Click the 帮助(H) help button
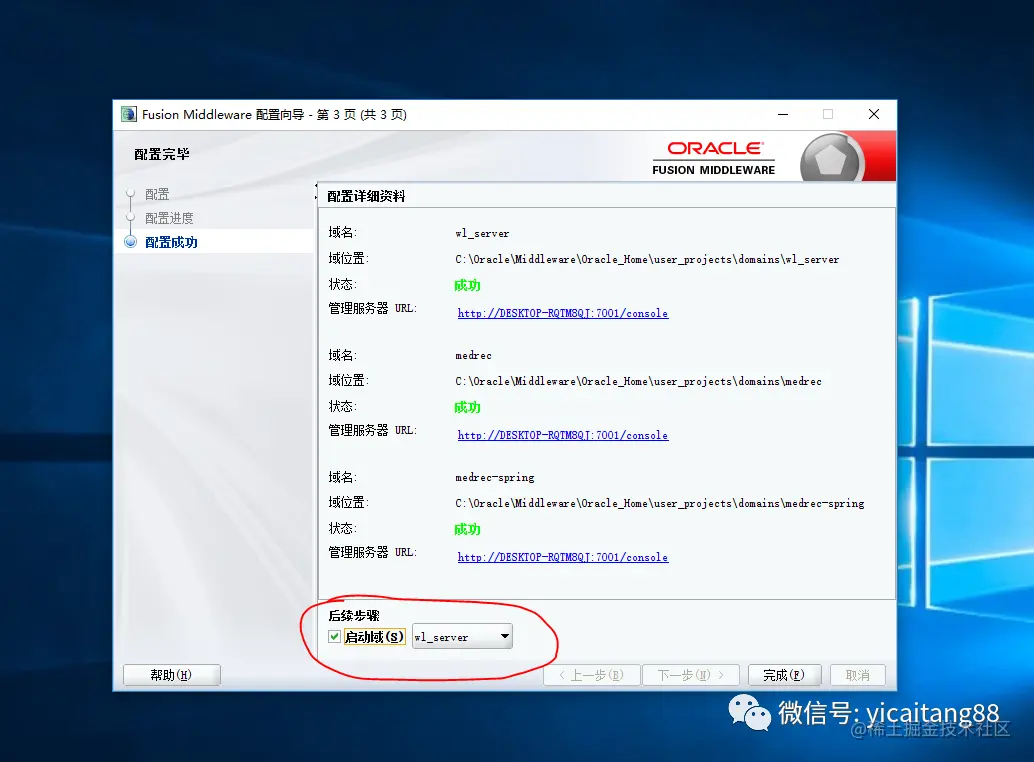 (171, 675)
